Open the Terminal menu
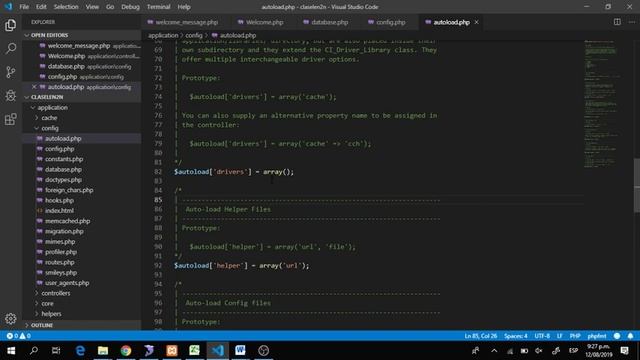Viewport: 640px width, 360px height. click(x=158, y=7)
